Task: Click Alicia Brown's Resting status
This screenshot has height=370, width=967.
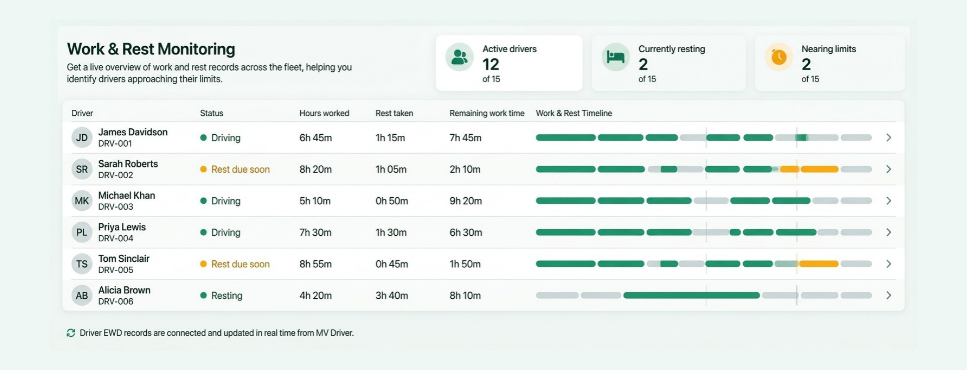Action: pyautogui.click(x=221, y=296)
